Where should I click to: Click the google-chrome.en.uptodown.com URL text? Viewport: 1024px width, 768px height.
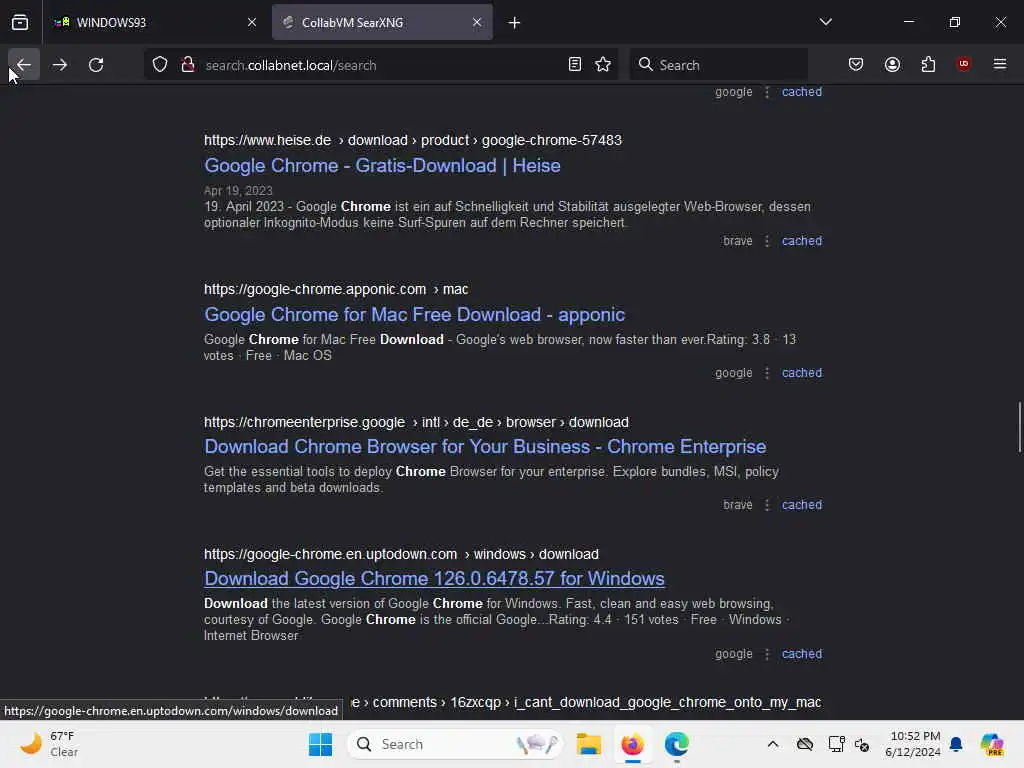(401, 554)
